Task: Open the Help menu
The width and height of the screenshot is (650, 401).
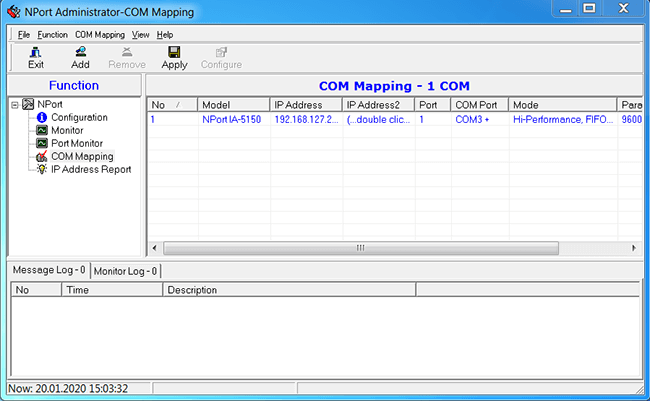Action: tap(165, 35)
